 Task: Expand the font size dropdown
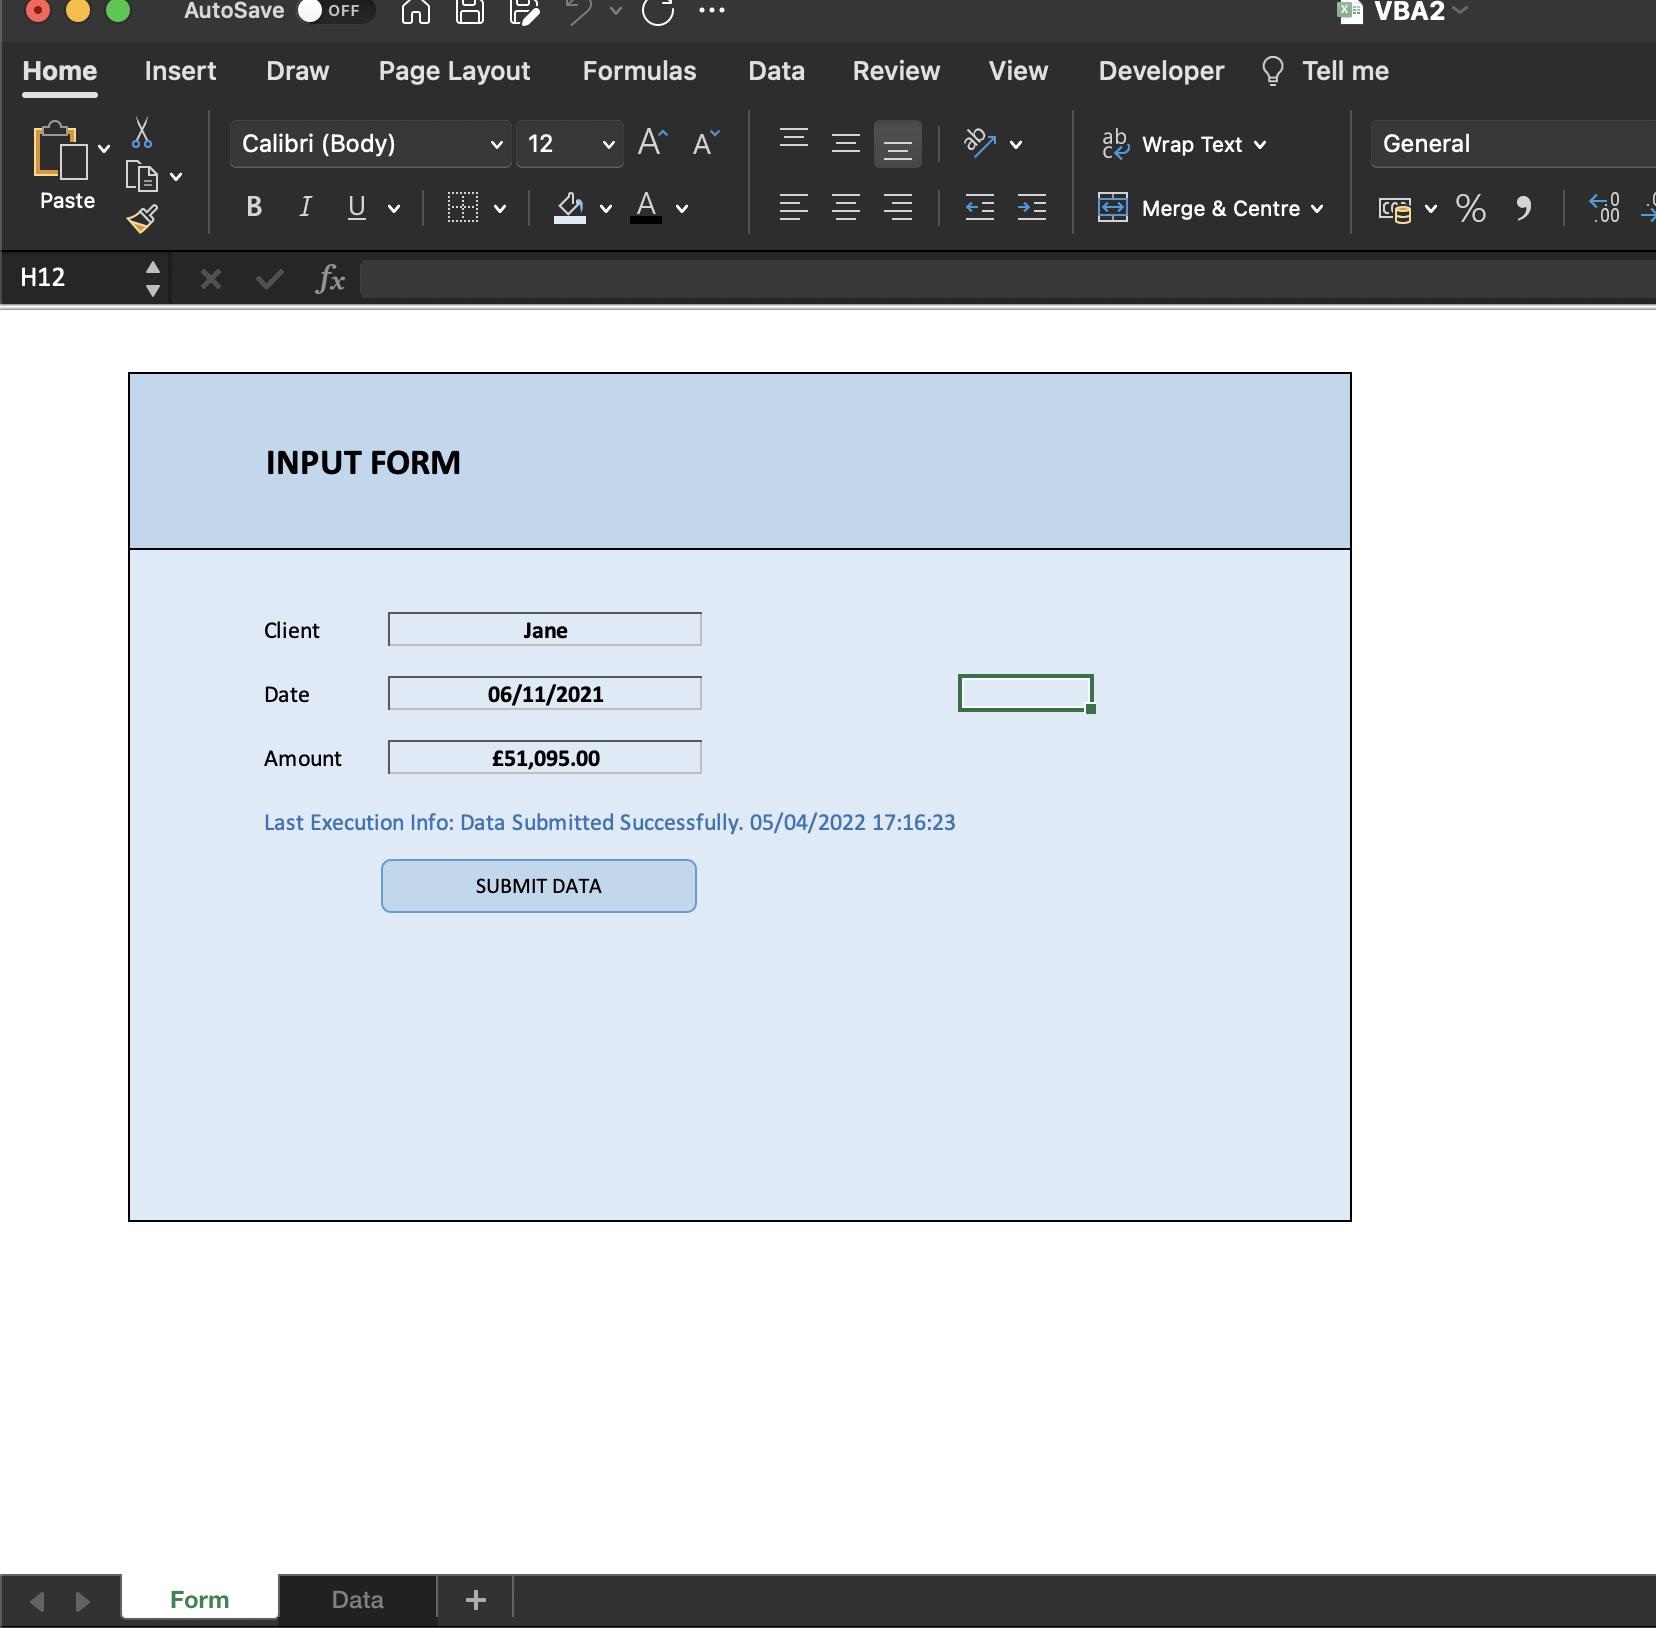tap(608, 144)
